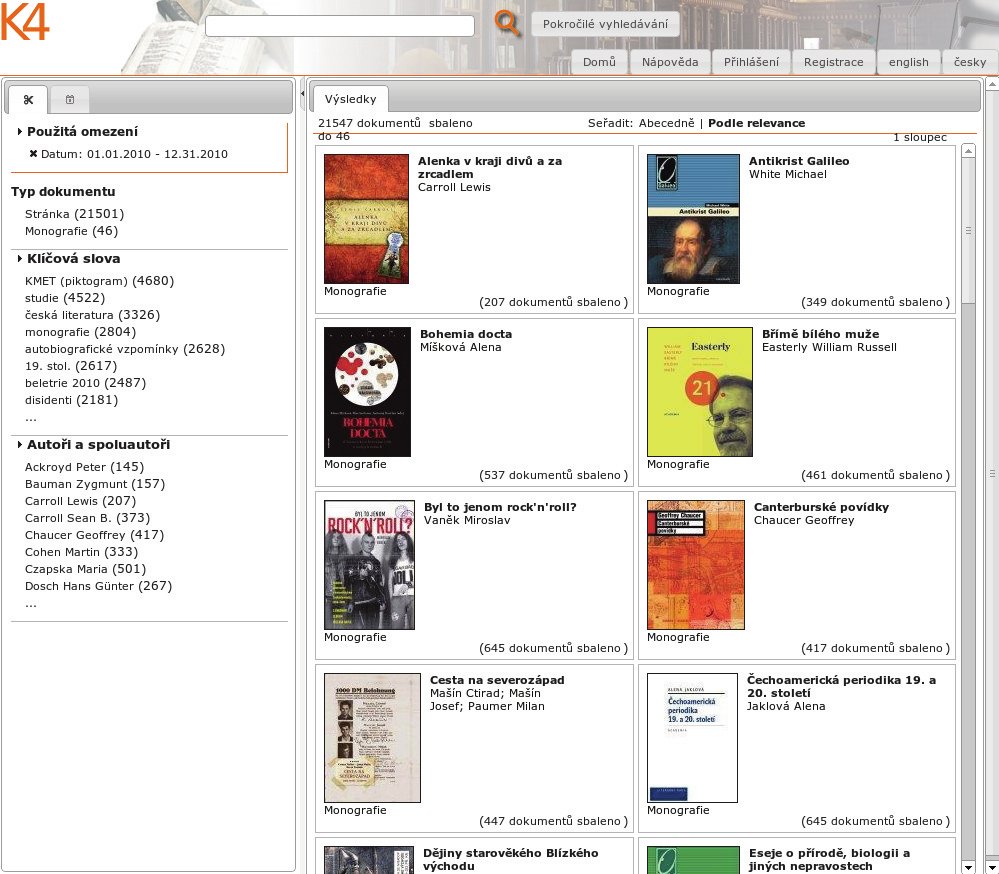Viewport: 999px width, 874px height.
Task: Click the K4 logo
Action: pyautogui.click(x=25, y=23)
